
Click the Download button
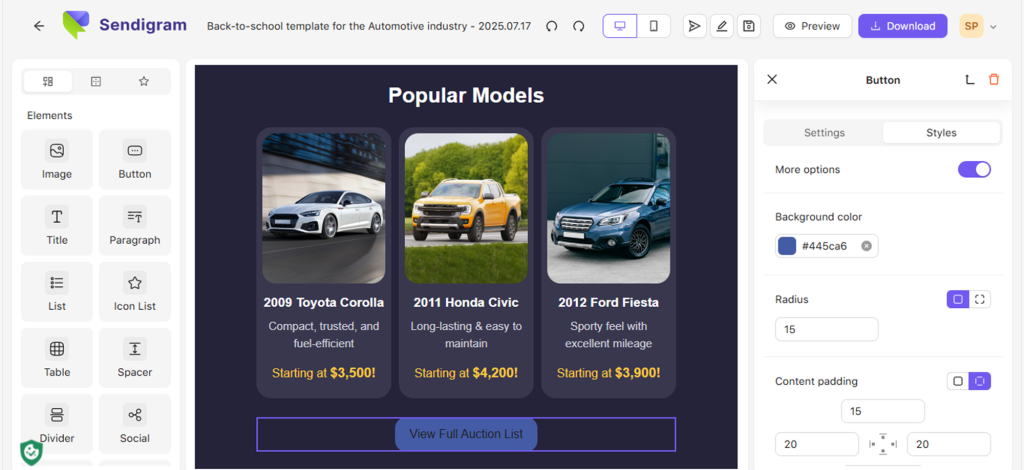tap(903, 26)
